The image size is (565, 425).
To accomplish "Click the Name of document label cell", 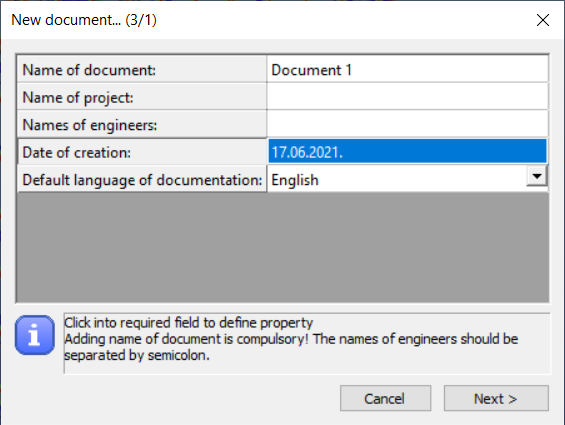I will (142, 70).
